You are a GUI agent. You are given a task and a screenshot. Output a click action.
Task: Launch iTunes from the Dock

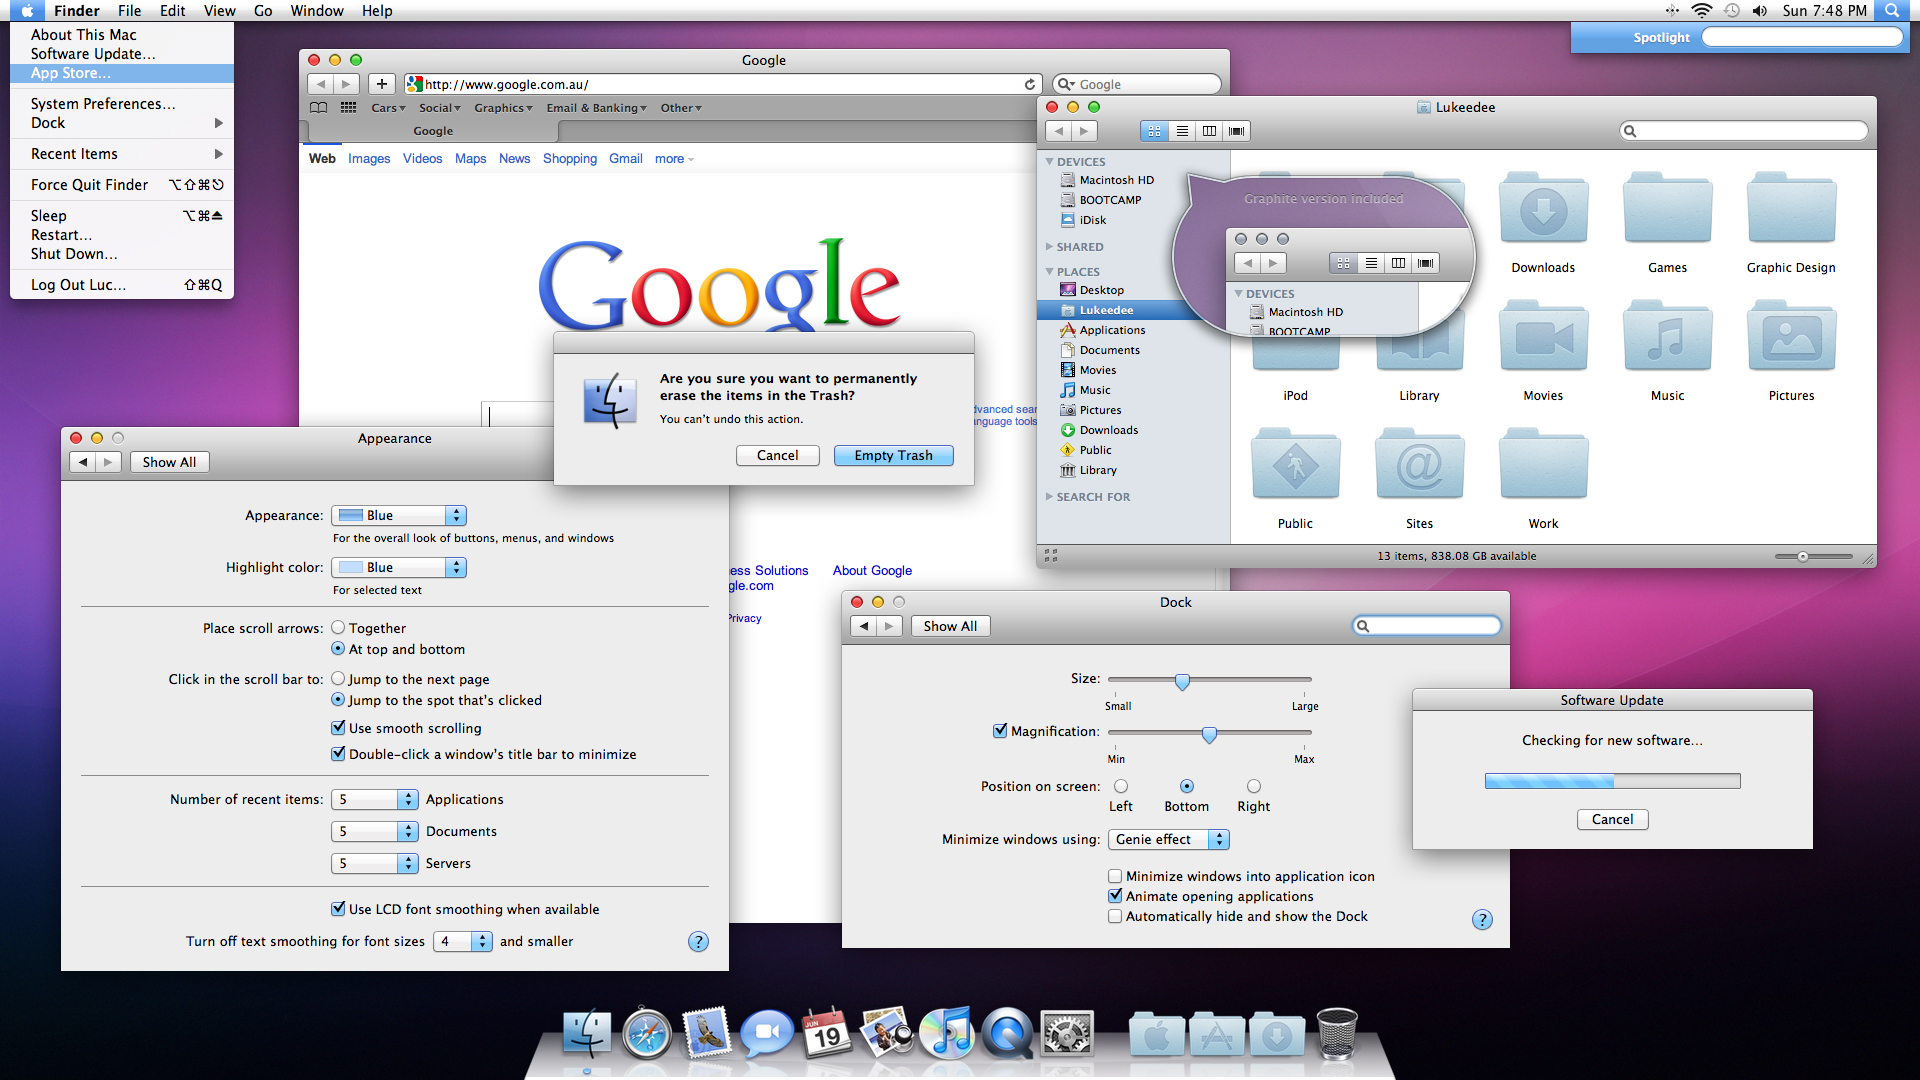pyautogui.click(x=947, y=1033)
